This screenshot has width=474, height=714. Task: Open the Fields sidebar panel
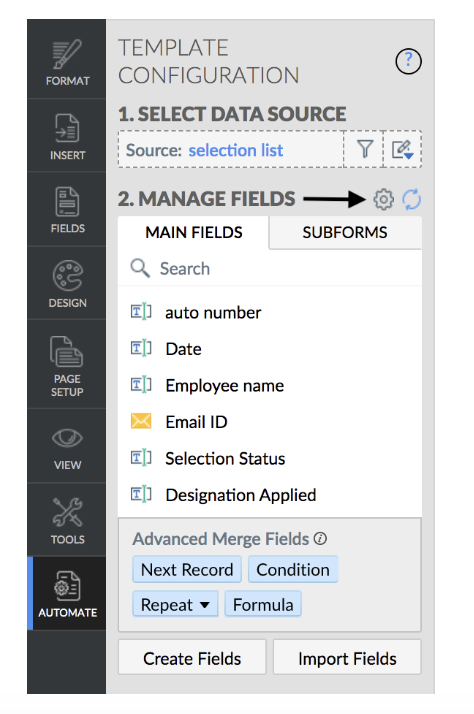pos(67,209)
